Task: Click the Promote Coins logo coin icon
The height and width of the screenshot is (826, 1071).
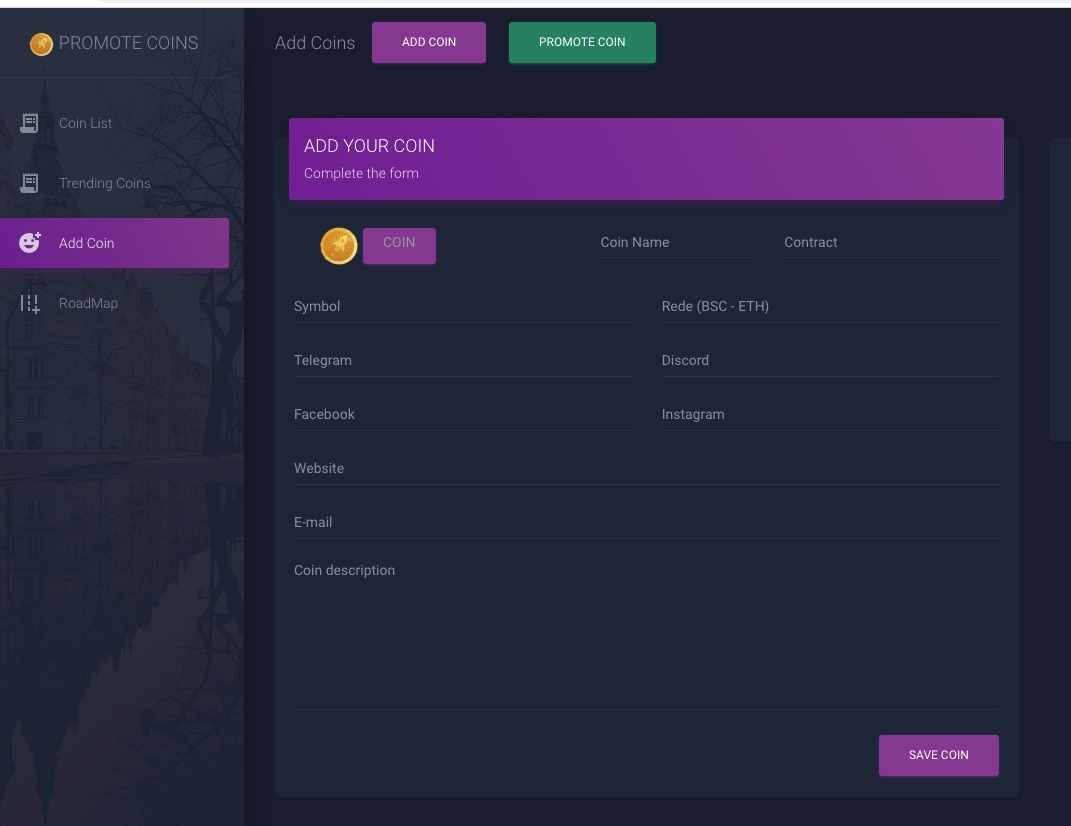Action: pos(41,44)
